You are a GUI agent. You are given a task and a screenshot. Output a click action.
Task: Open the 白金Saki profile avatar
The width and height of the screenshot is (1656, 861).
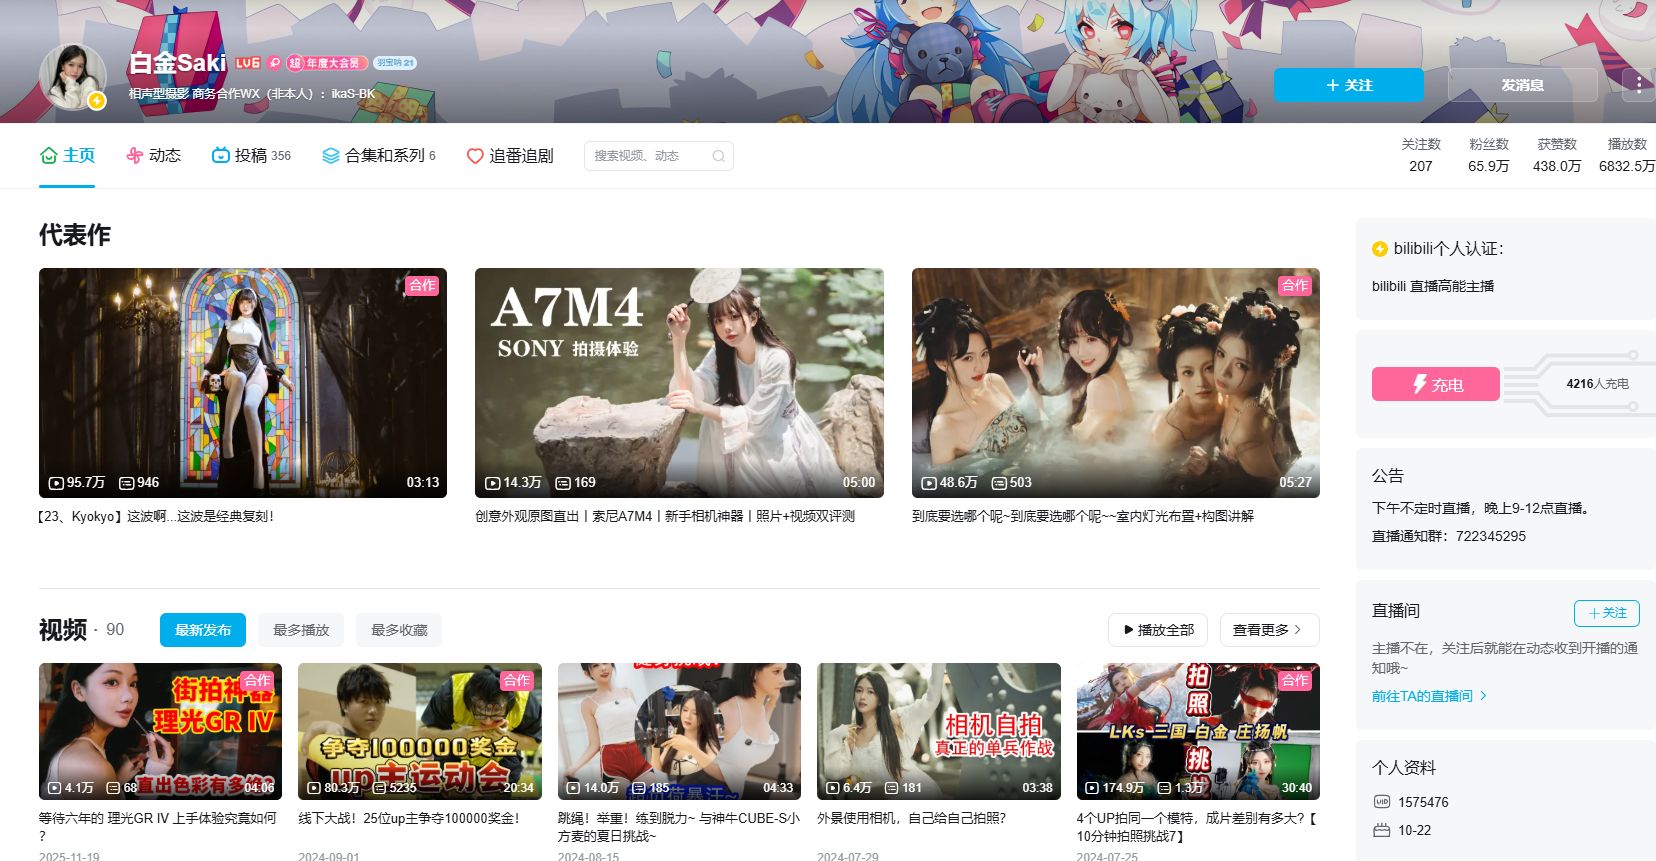click(x=73, y=77)
